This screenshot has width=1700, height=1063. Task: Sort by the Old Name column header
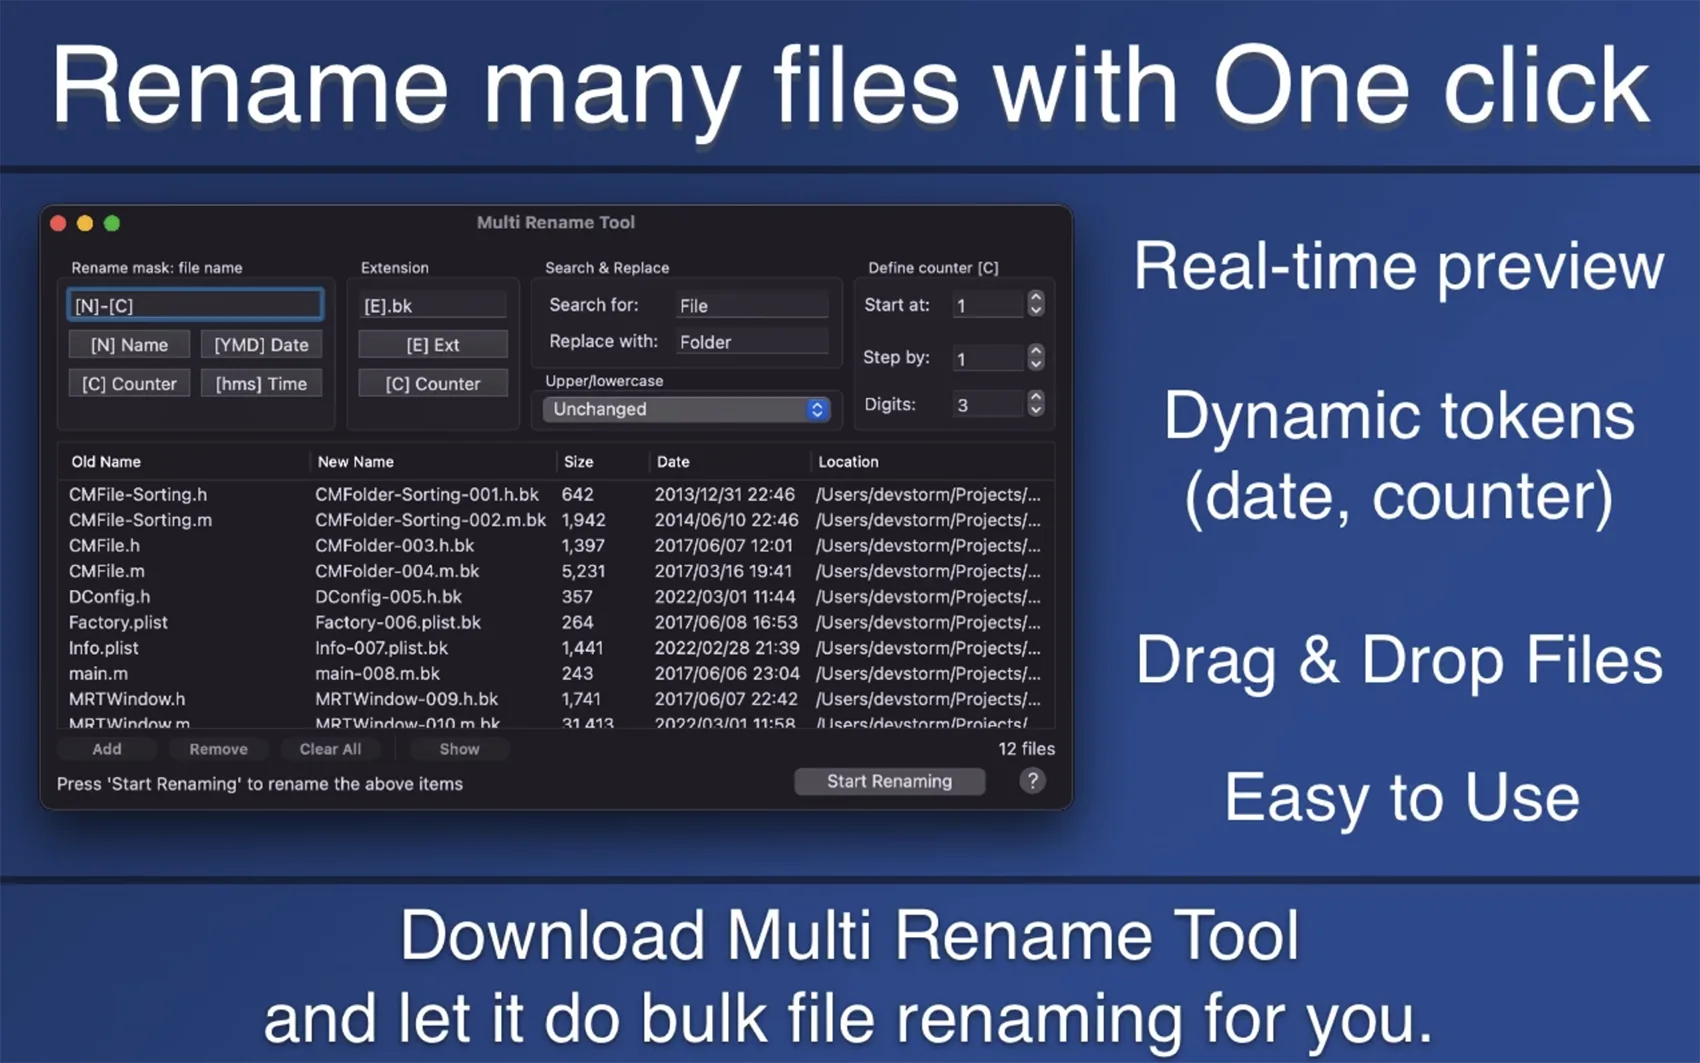pyautogui.click(x=106, y=462)
